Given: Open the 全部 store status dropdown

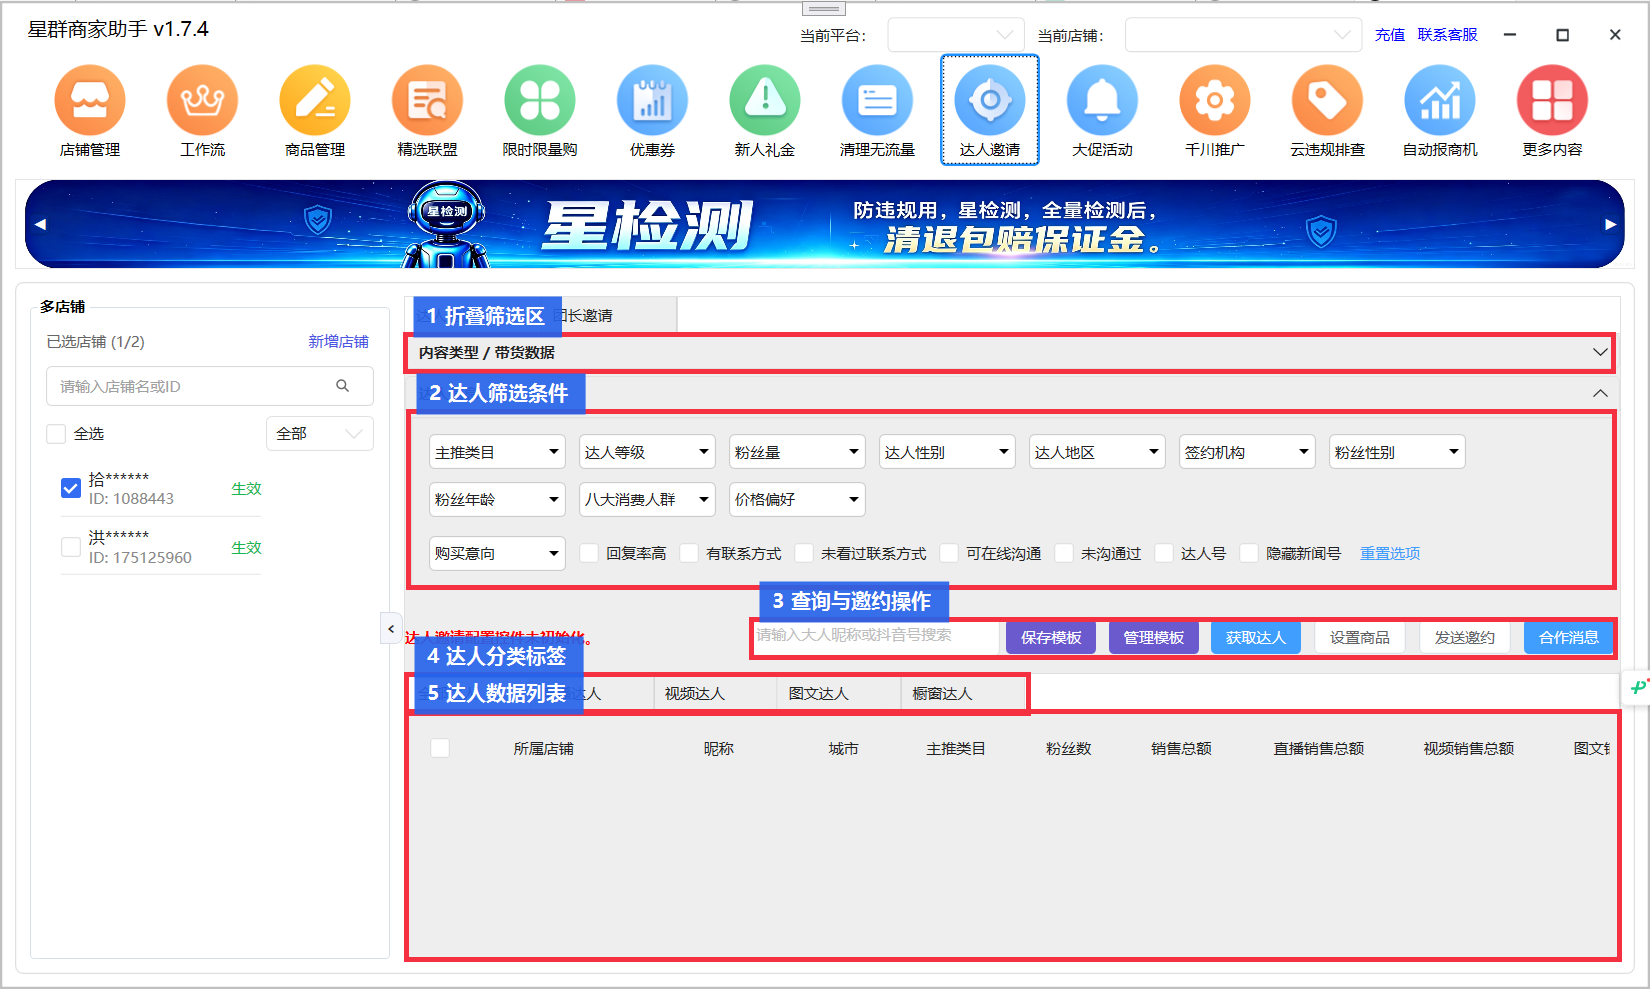Looking at the screenshot, I should coord(320,434).
